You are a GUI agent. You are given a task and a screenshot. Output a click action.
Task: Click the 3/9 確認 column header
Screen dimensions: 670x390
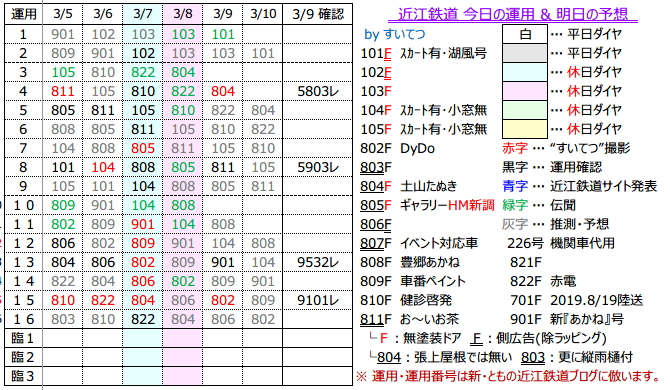pyautogui.click(x=318, y=14)
